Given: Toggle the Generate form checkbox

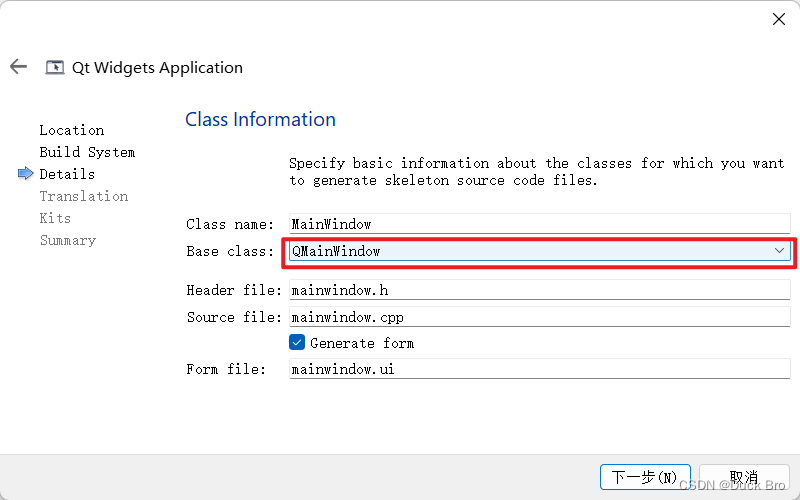Looking at the screenshot, I should click(x=297, y=343).
